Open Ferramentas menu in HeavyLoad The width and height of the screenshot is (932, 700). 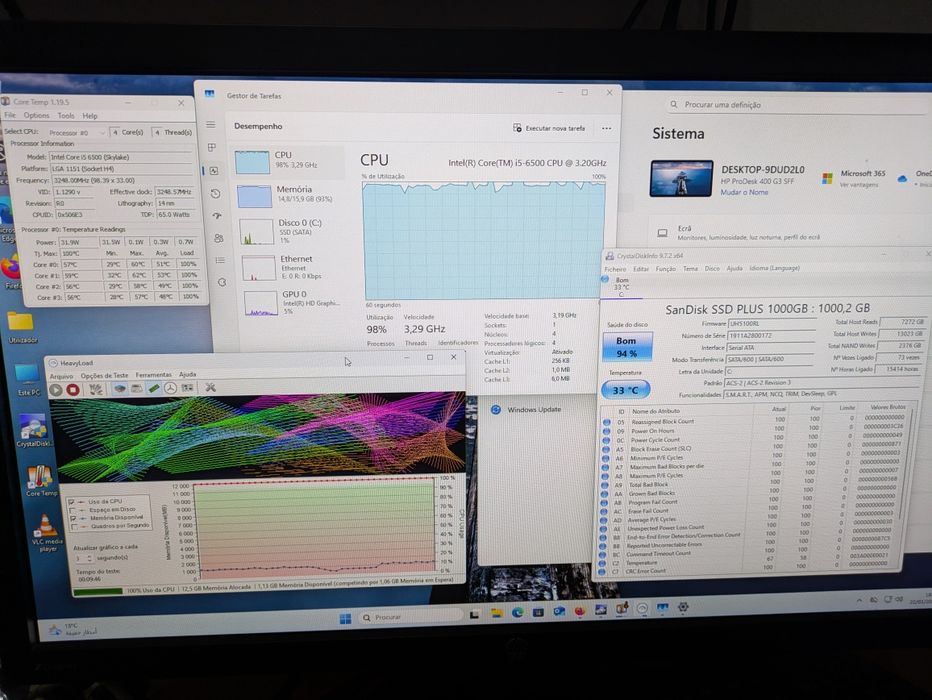[x=153, y=375]
